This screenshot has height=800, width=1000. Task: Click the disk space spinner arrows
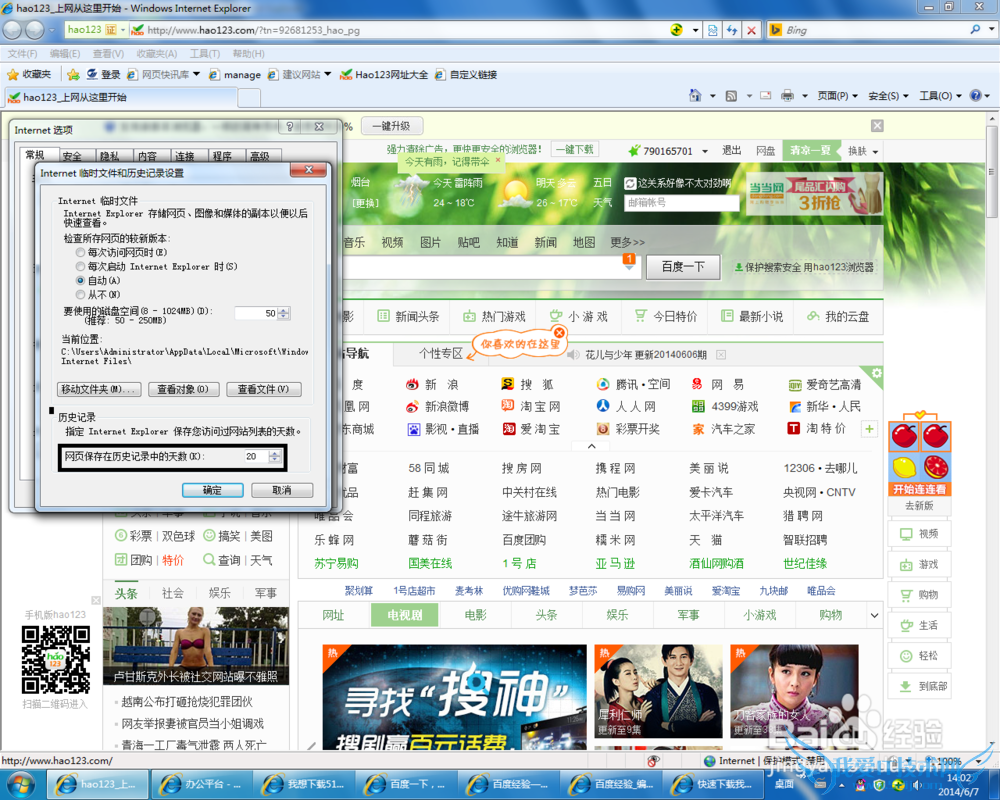[x=284, y=313]
